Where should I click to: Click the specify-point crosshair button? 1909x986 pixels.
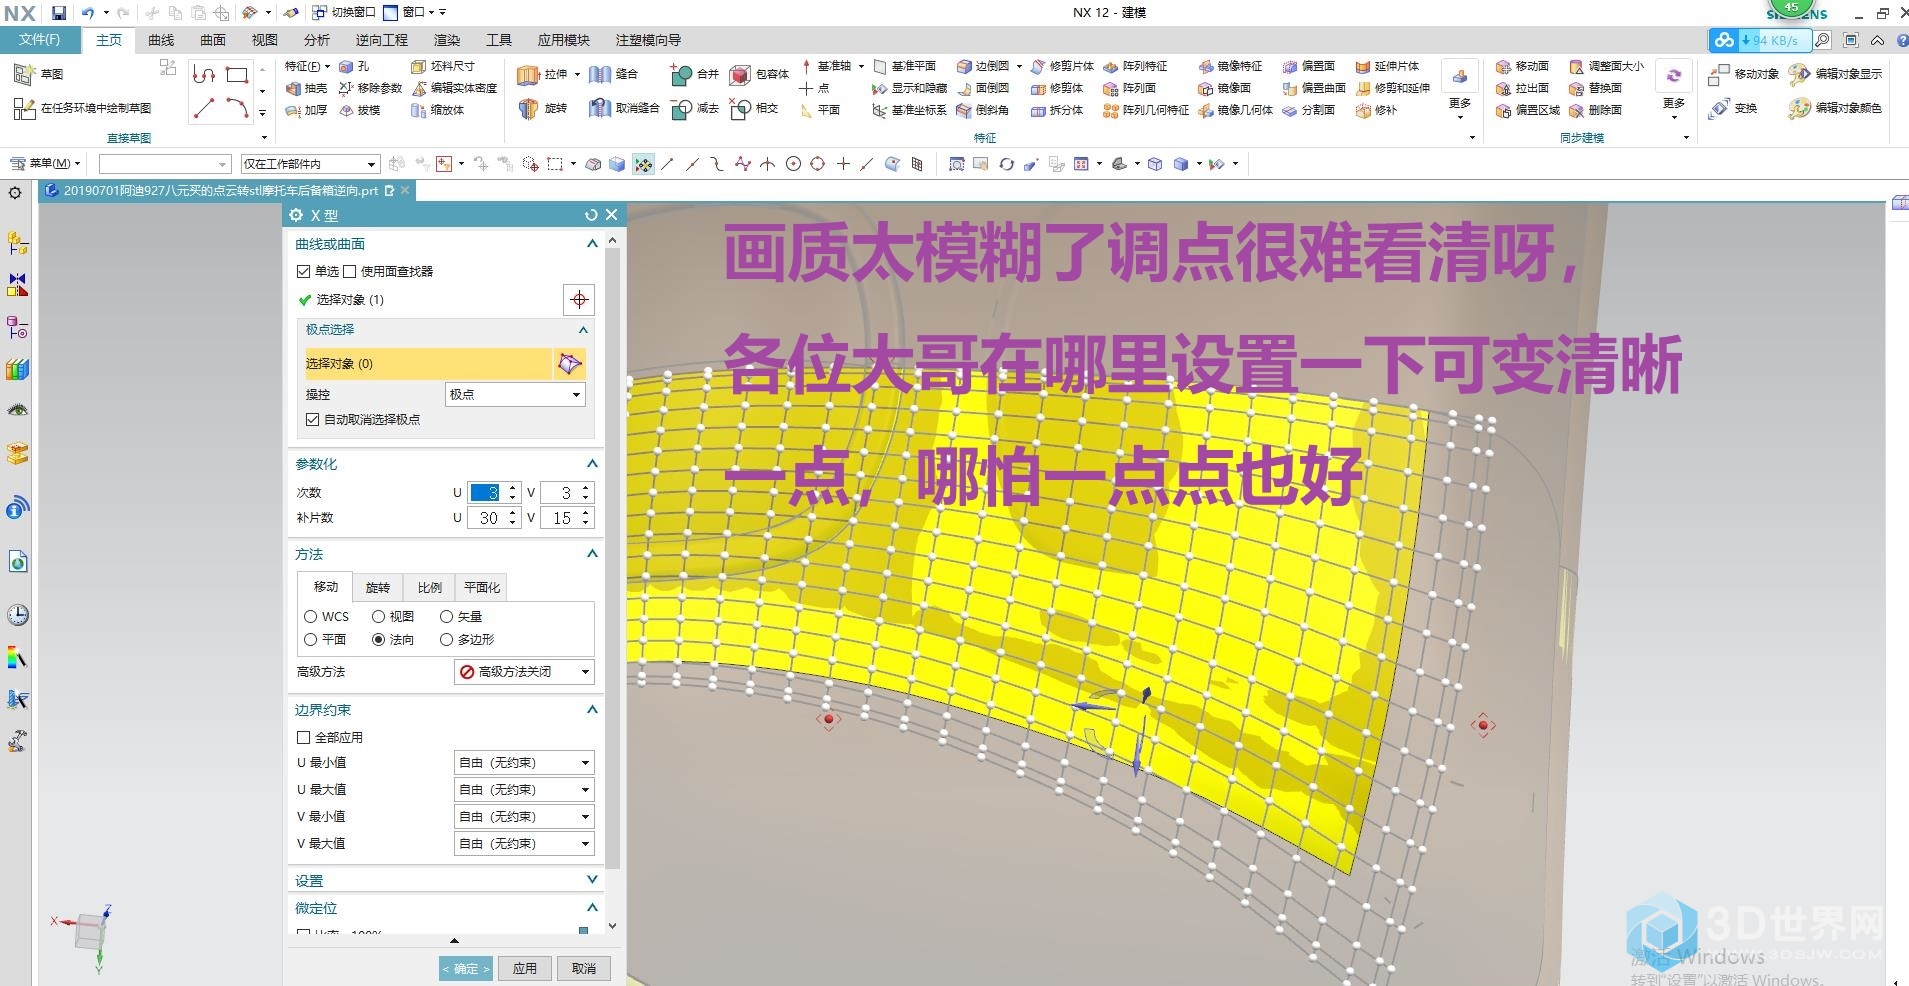[579, 300]
